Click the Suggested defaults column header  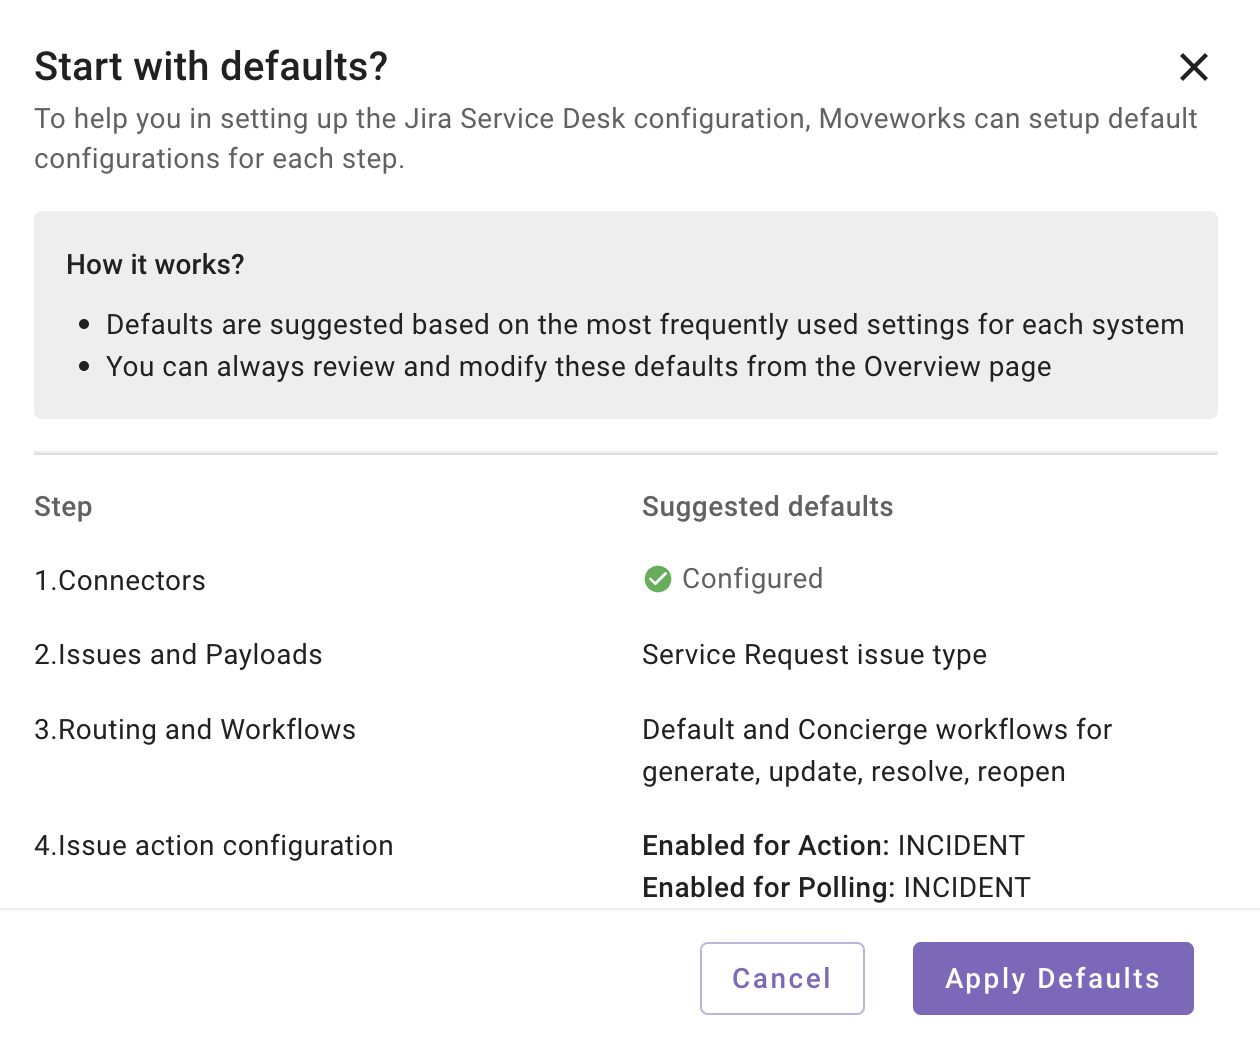[x=767, y=507]
